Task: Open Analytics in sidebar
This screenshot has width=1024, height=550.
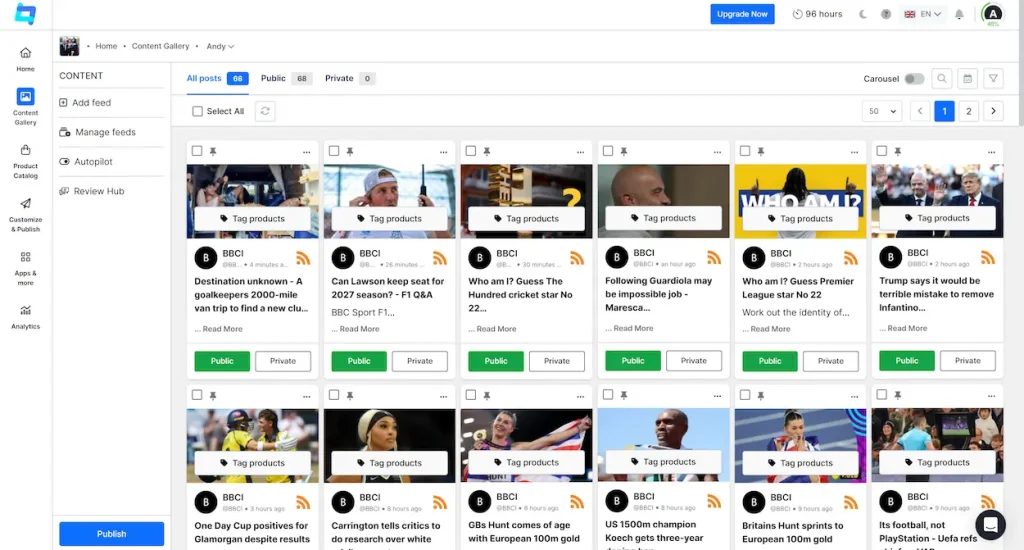Action: coord(25,317)
